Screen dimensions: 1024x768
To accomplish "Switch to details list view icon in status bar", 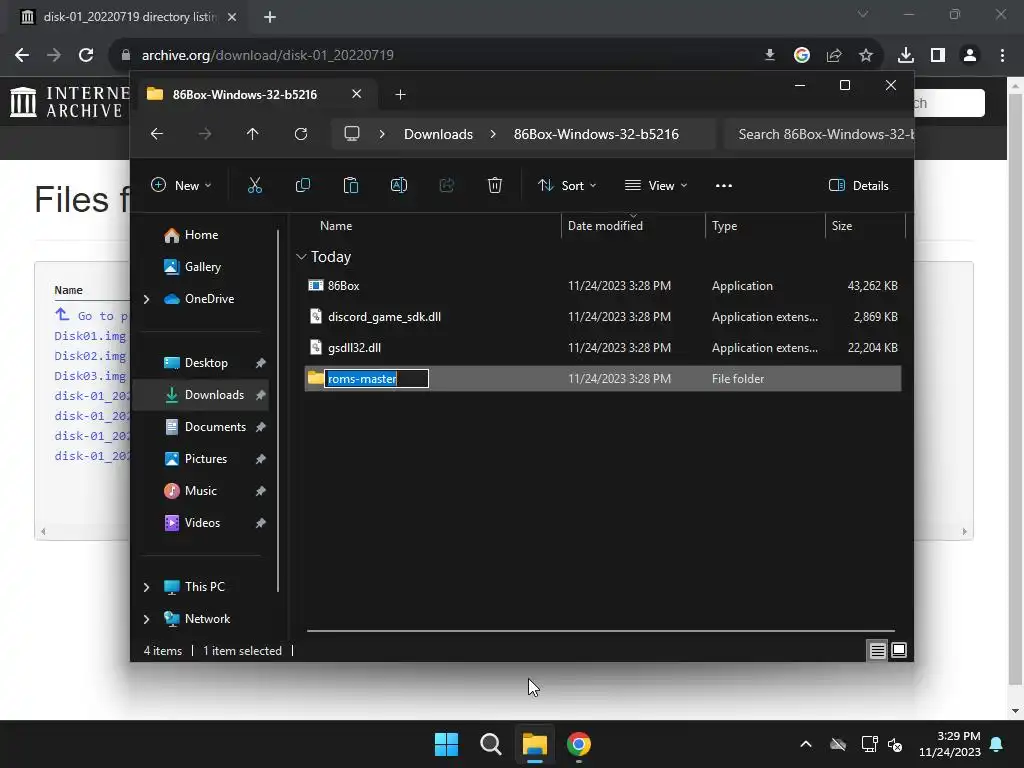I will [x=877, y=650].
